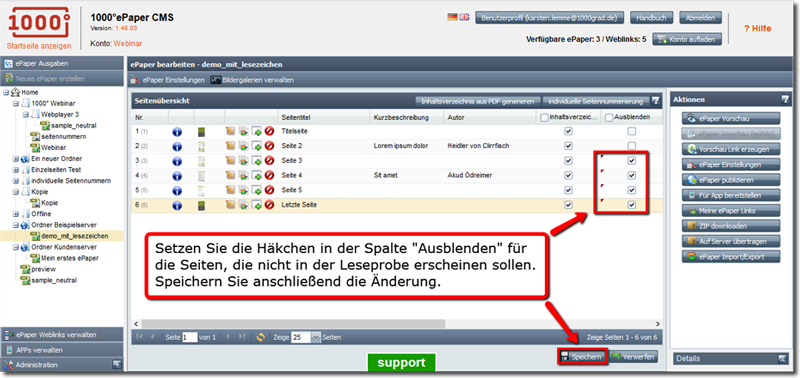800x378 pixels.
Task: Open the page size dropdown showing 25
Action: [x=315, y=337]
